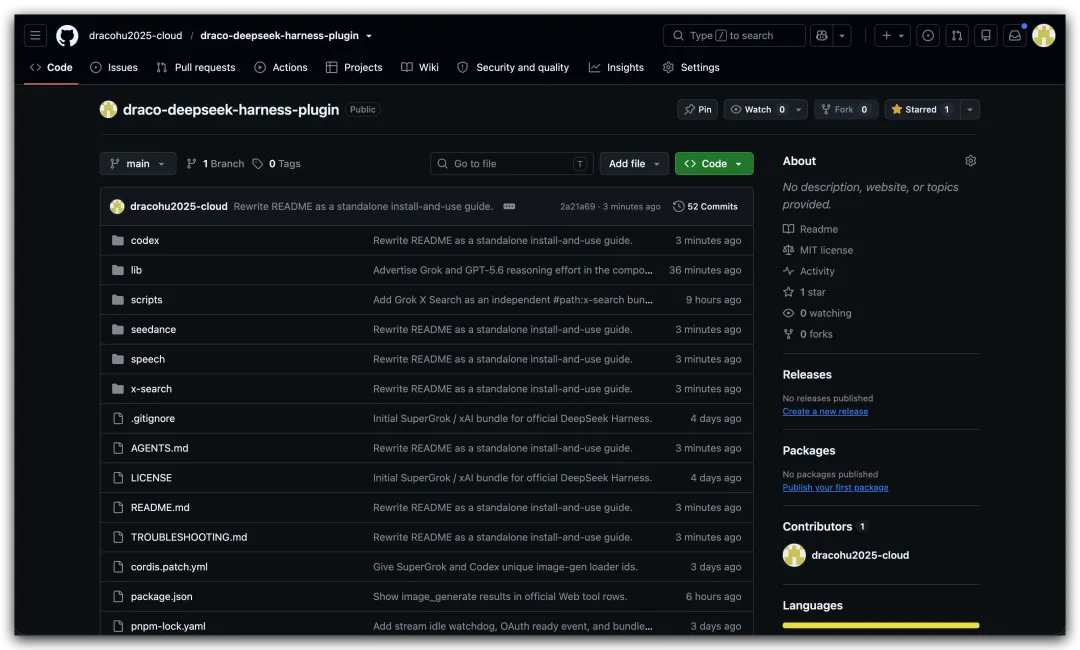Expand the commit message ellipsis icon

[x=509, y=207]
